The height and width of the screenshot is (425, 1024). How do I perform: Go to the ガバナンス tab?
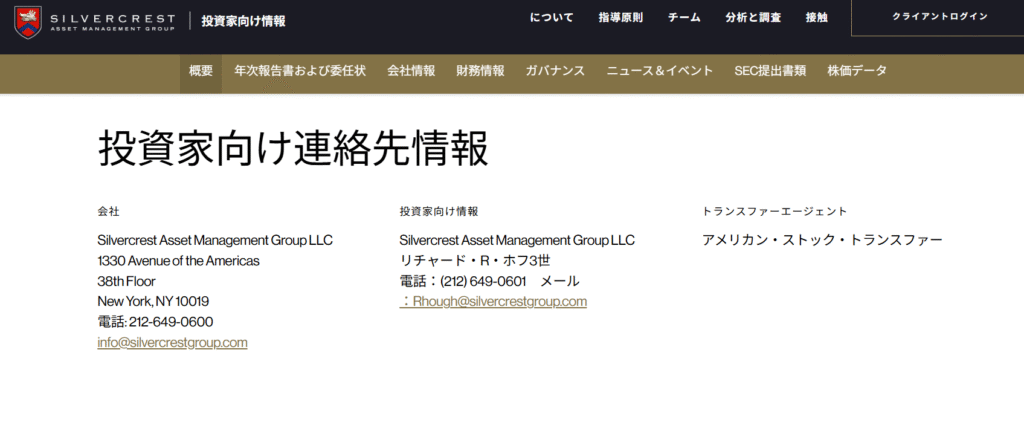pos(555,71)
